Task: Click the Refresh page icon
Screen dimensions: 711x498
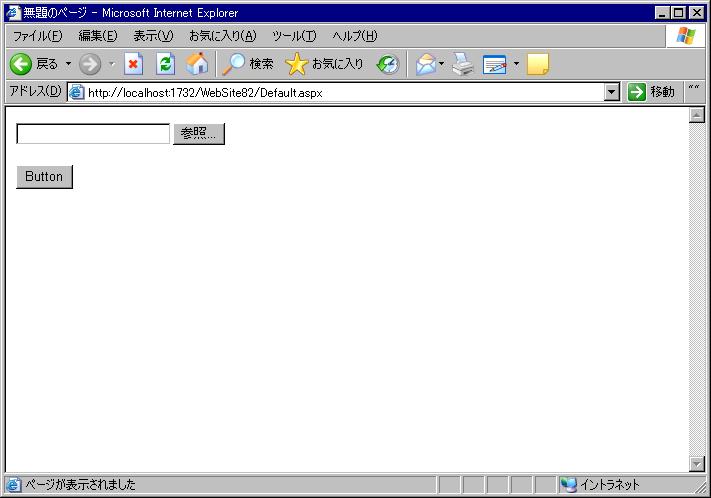Action: pos(166,64)
